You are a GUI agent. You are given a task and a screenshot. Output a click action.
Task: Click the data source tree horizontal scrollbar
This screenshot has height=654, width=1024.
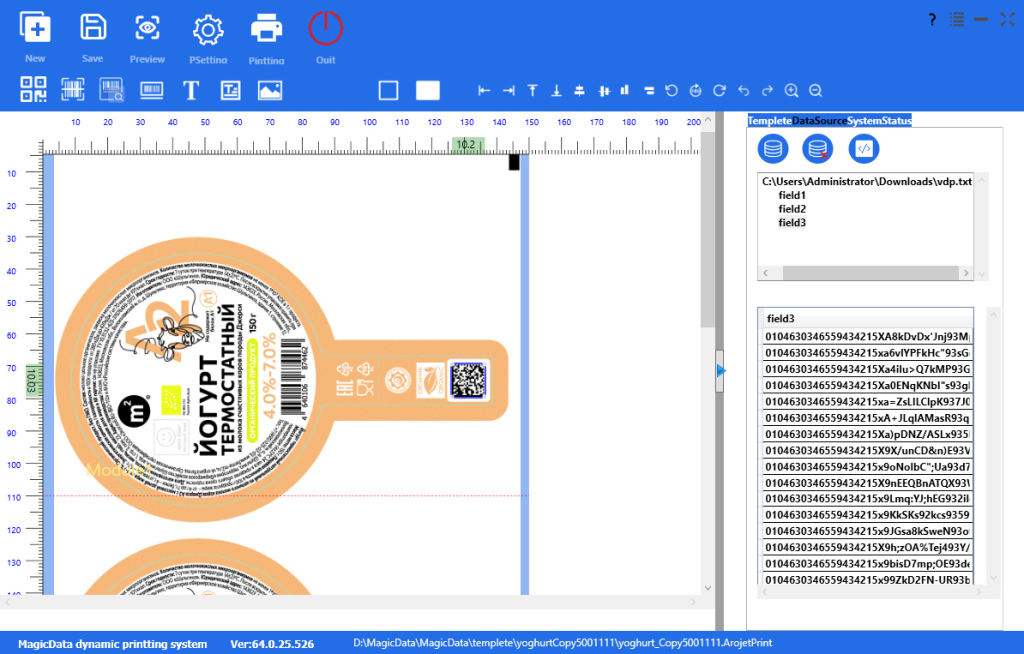coord(870,272)
